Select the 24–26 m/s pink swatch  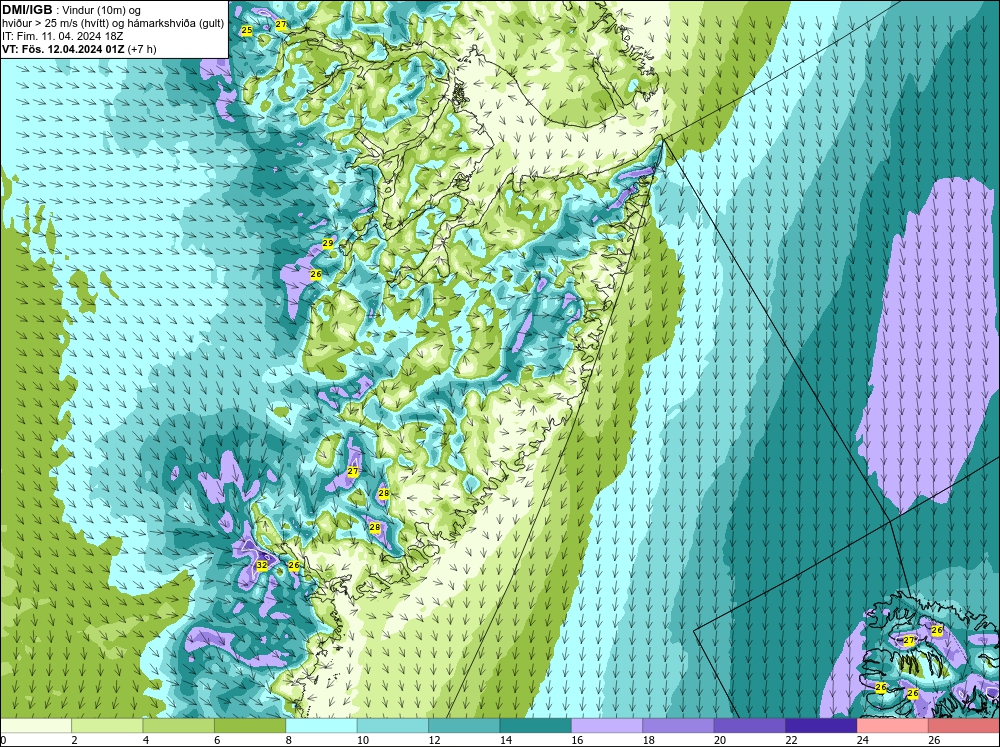893,726
